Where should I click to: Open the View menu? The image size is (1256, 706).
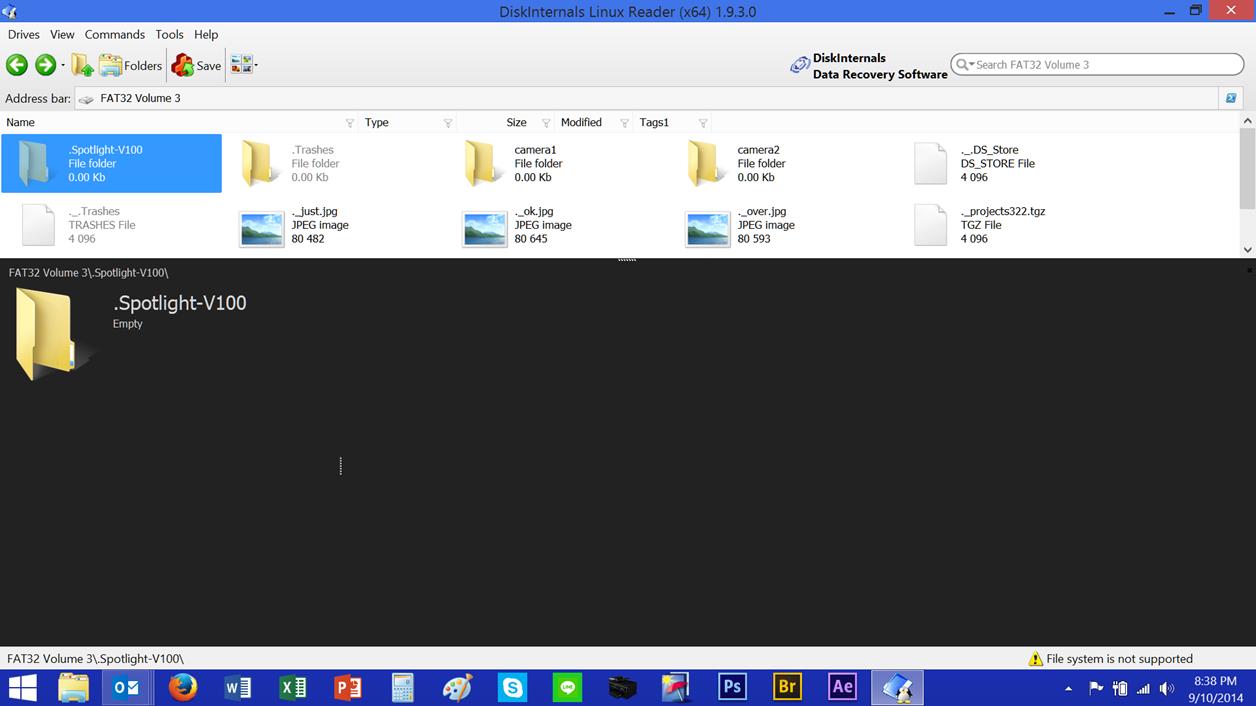click(x=62, y=34)
